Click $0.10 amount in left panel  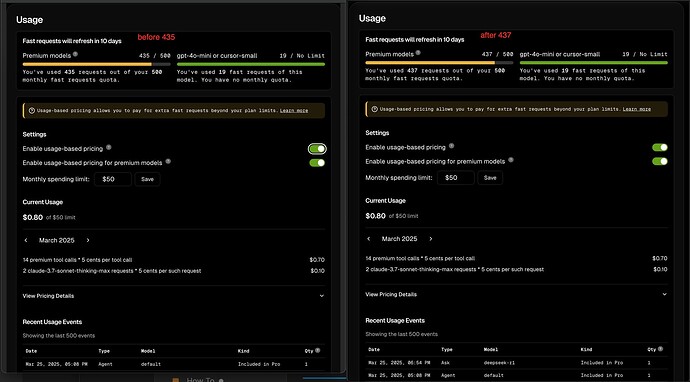click(x=317, y=271)
